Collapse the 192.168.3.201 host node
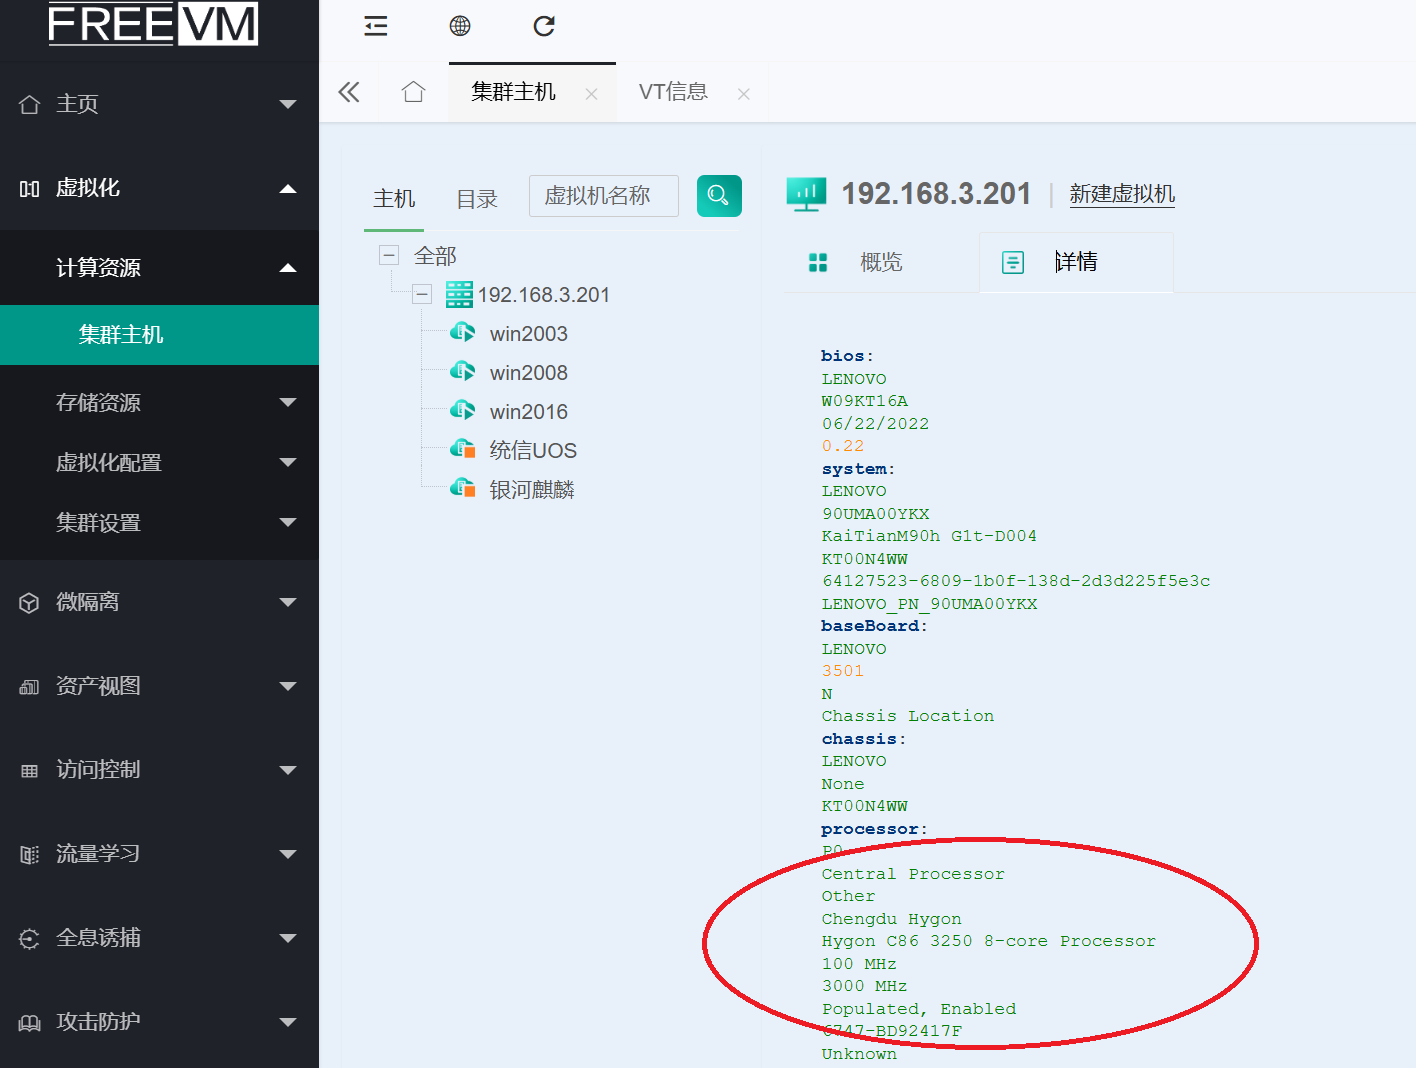This screenshot has height=1068, width=1416. tap(422, 295)
